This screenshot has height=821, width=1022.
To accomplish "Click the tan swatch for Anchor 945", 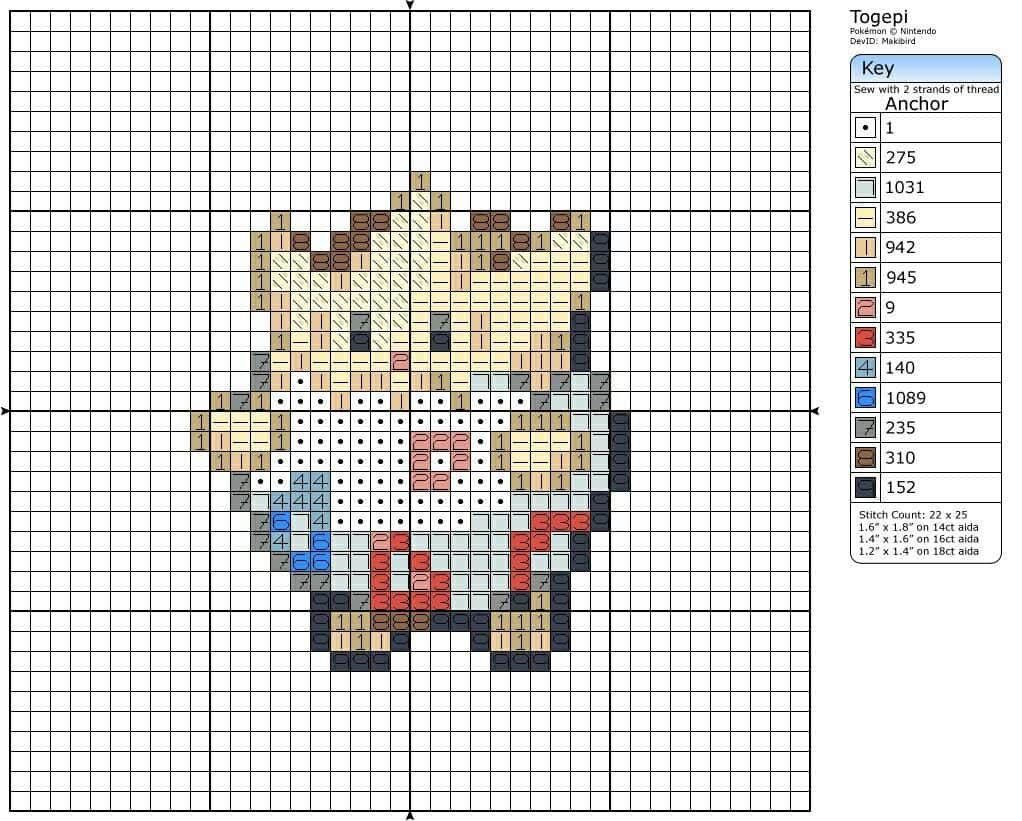I will (865, 278).
